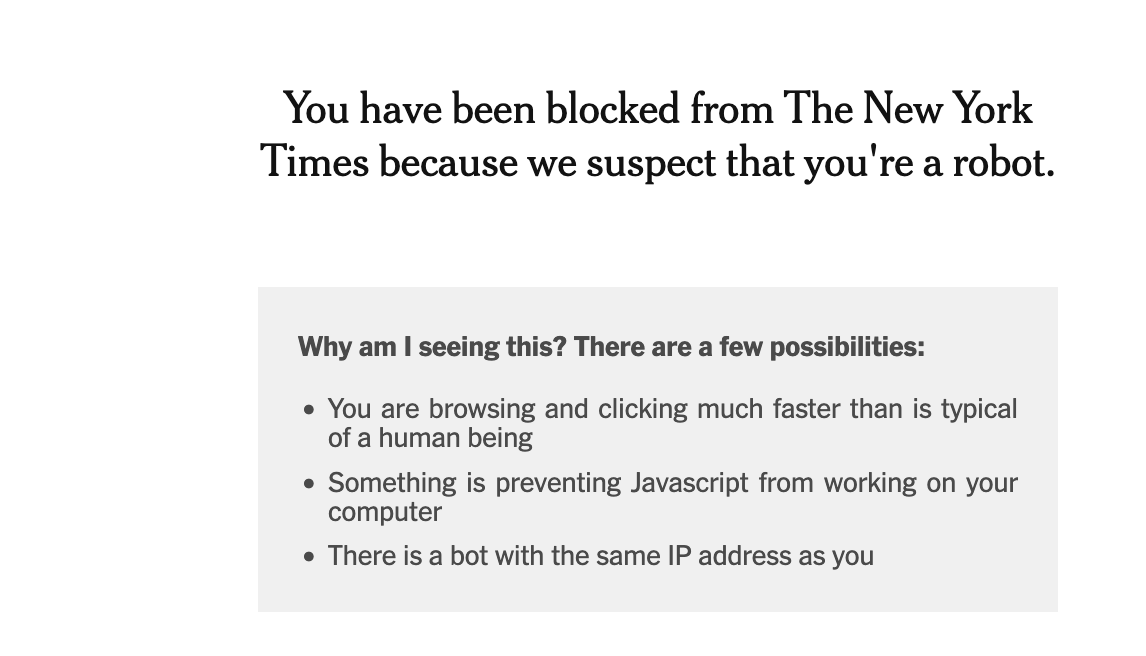This screenshot has width=1146, height=656.
Task: Click the words 'working on your' in second bullet
Action: pyautogui.click(x=920, y=483)
